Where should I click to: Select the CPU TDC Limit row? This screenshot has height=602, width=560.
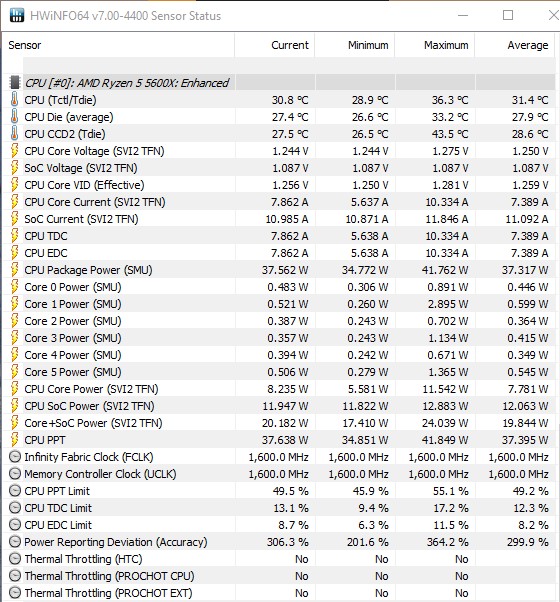pyautogui.click(x=279, y=508)
